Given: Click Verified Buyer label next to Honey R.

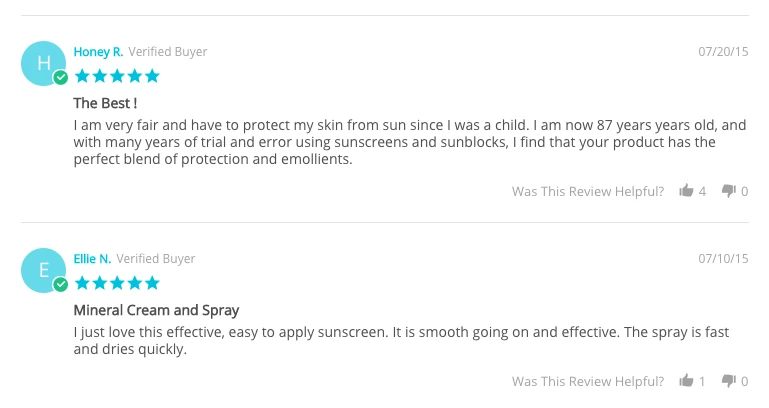Looking at the screenshot, I should [x=168, y=52].
